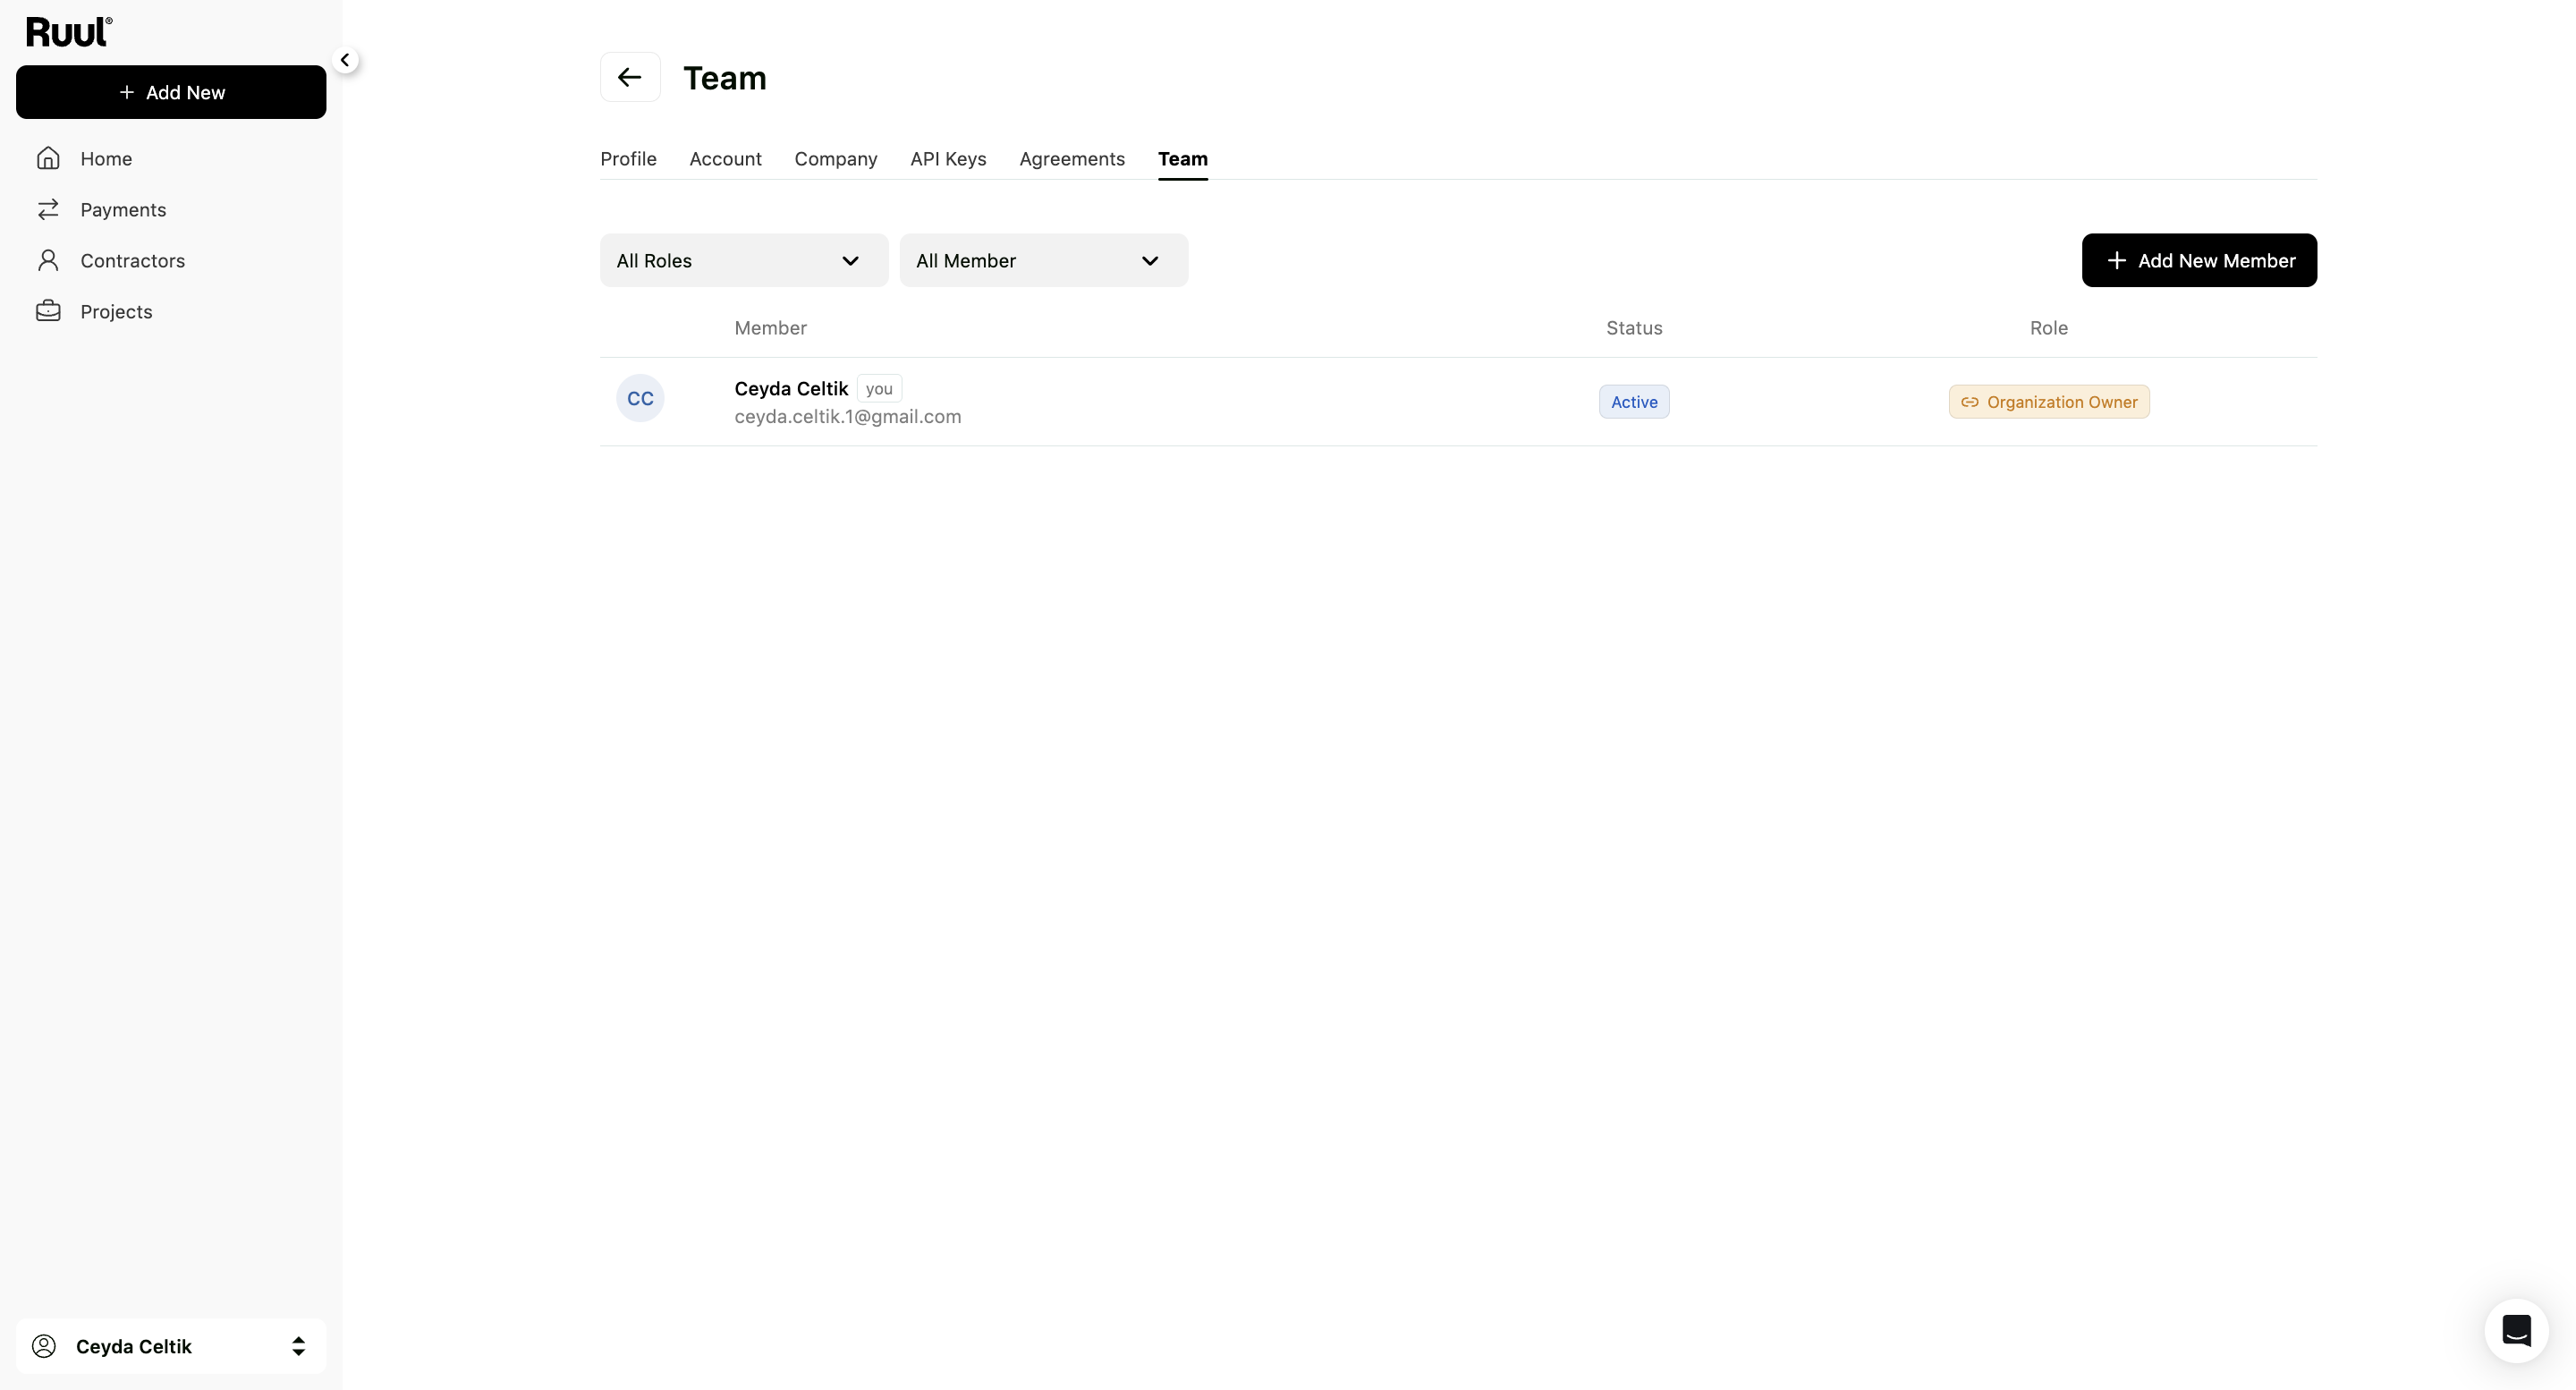
Task: Click the Home house icon
Action: point(48,158)
